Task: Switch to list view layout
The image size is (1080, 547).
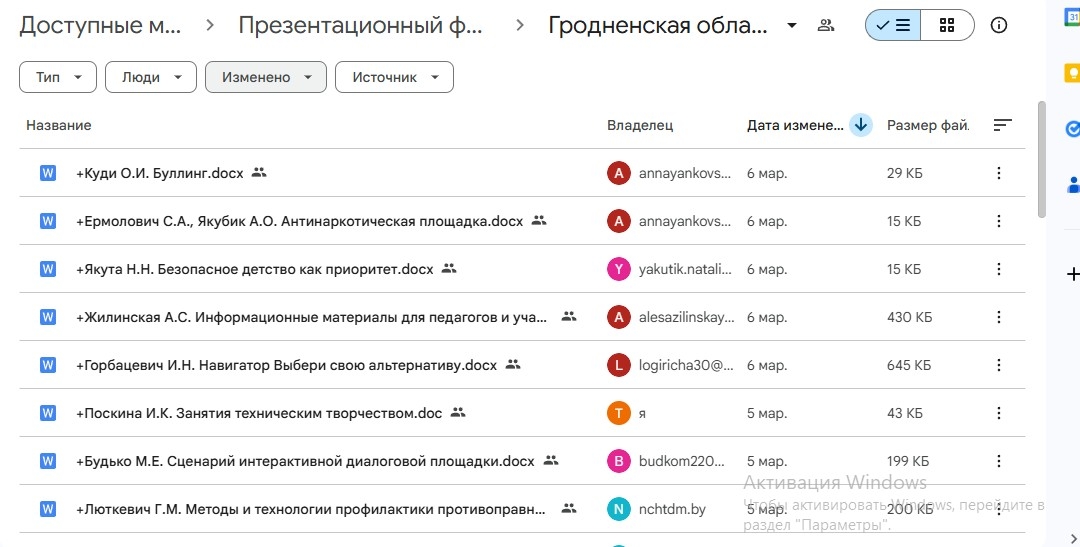Action: 892,26
